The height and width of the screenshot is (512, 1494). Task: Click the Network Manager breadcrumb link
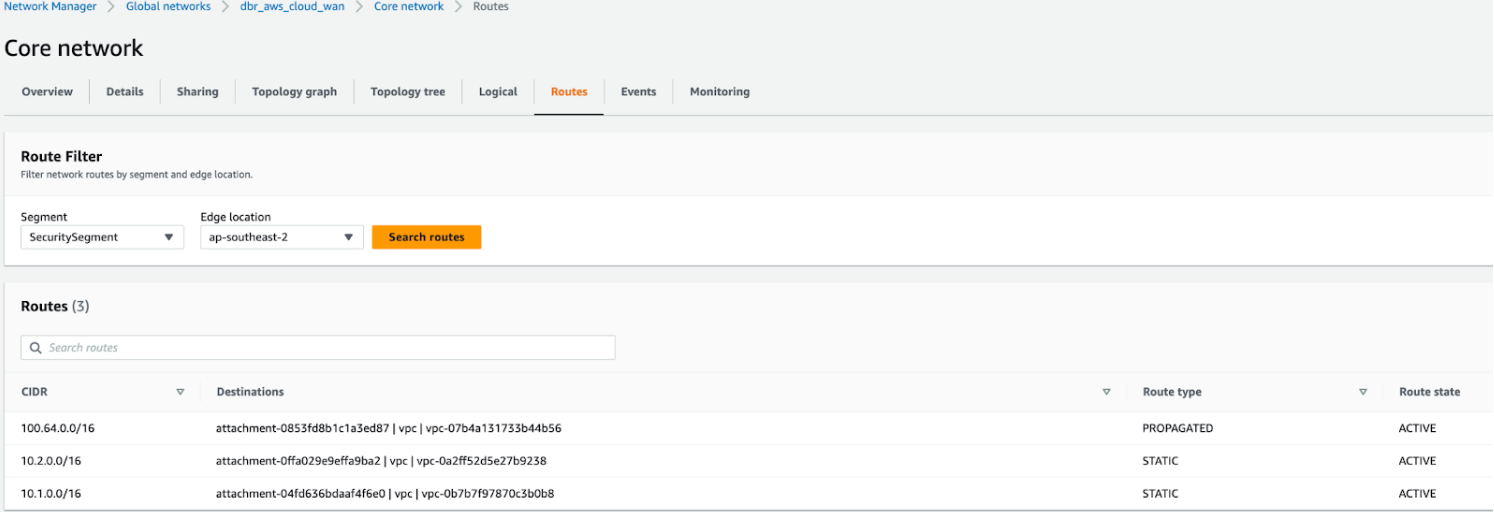point(51,7)
